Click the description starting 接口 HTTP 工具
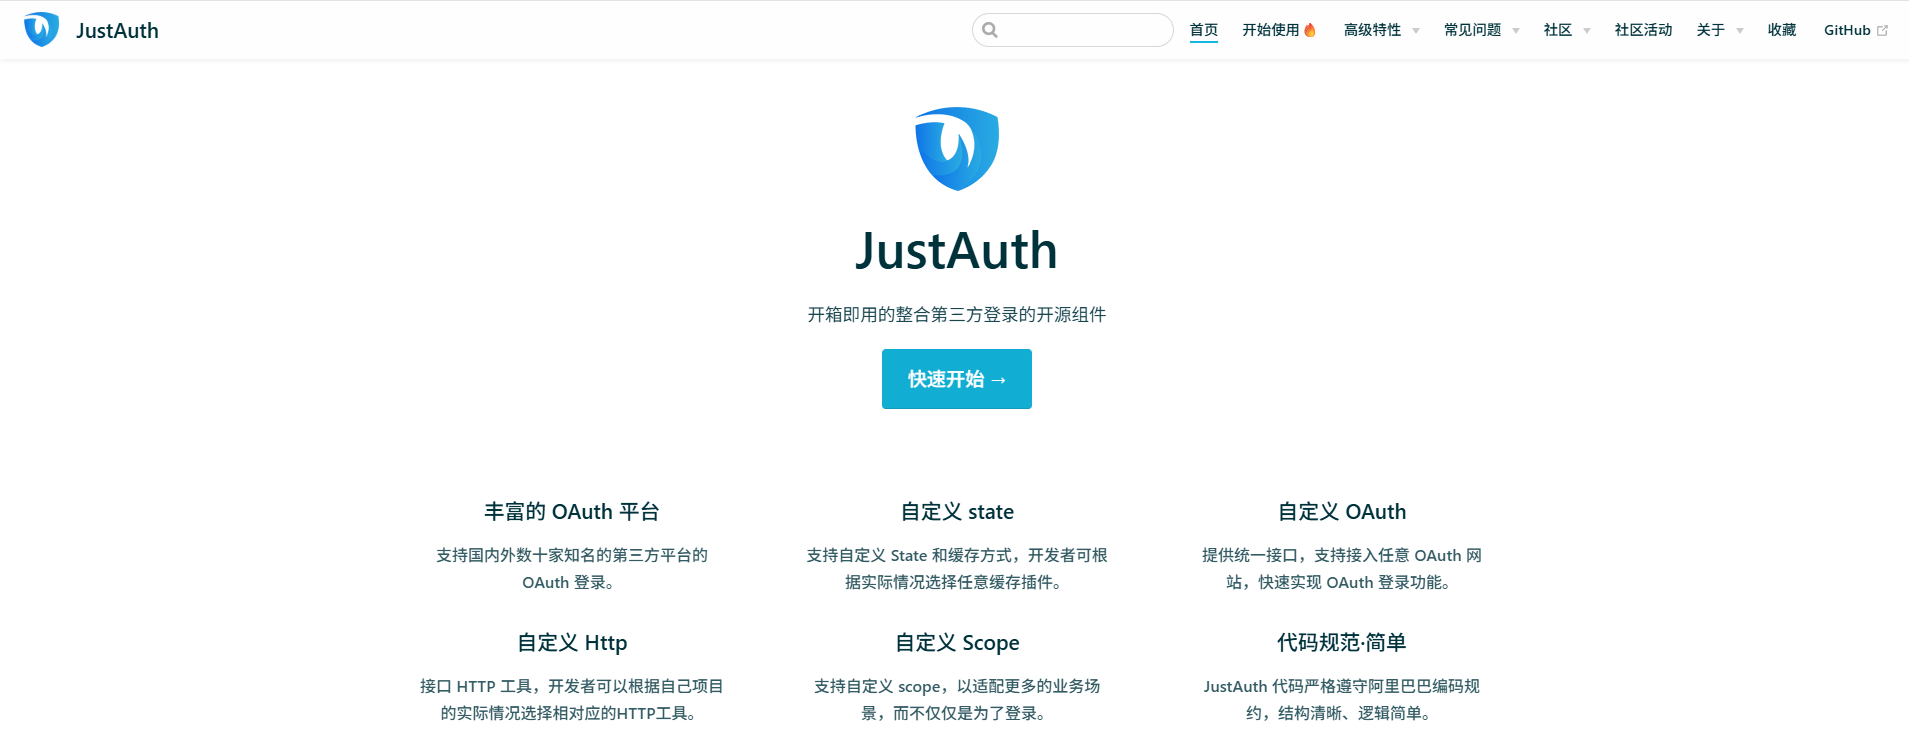This screenshot has width=1909, height=738. pos(572,700)
